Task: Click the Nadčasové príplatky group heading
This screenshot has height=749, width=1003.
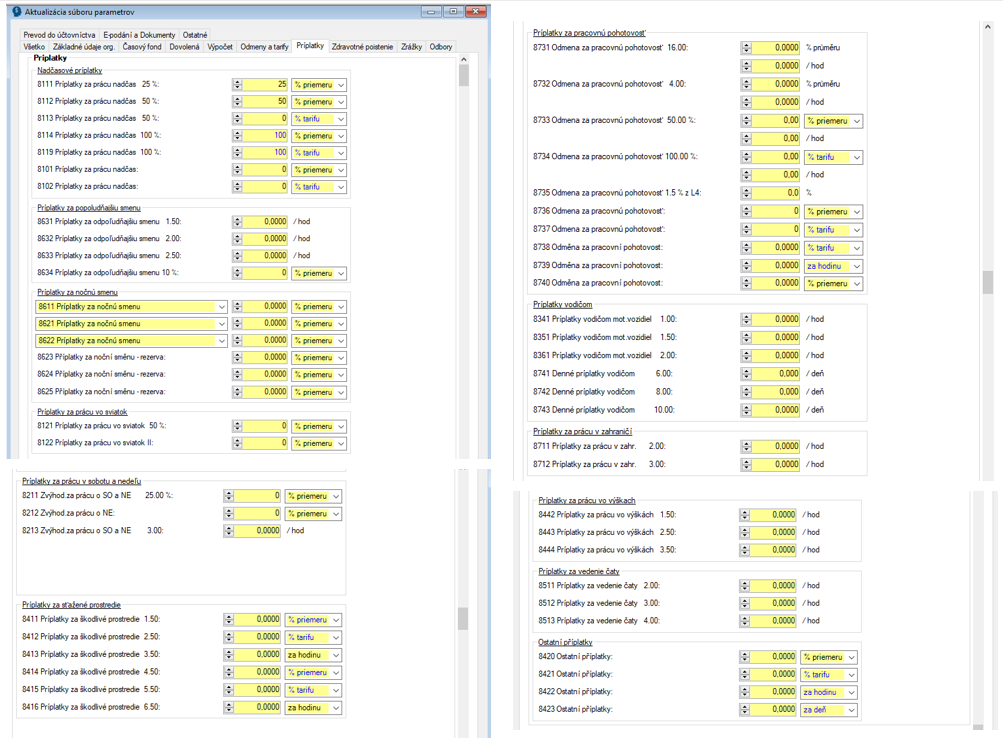Action: tap(70, 70)
